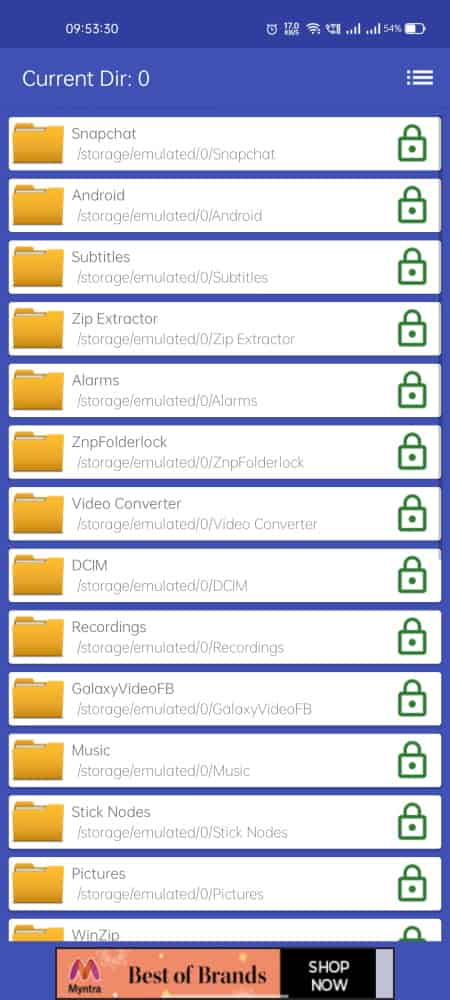This screenshot has width=450, height=1000.
Task: Toggle lock on Android folder
Action: point(412,205)
